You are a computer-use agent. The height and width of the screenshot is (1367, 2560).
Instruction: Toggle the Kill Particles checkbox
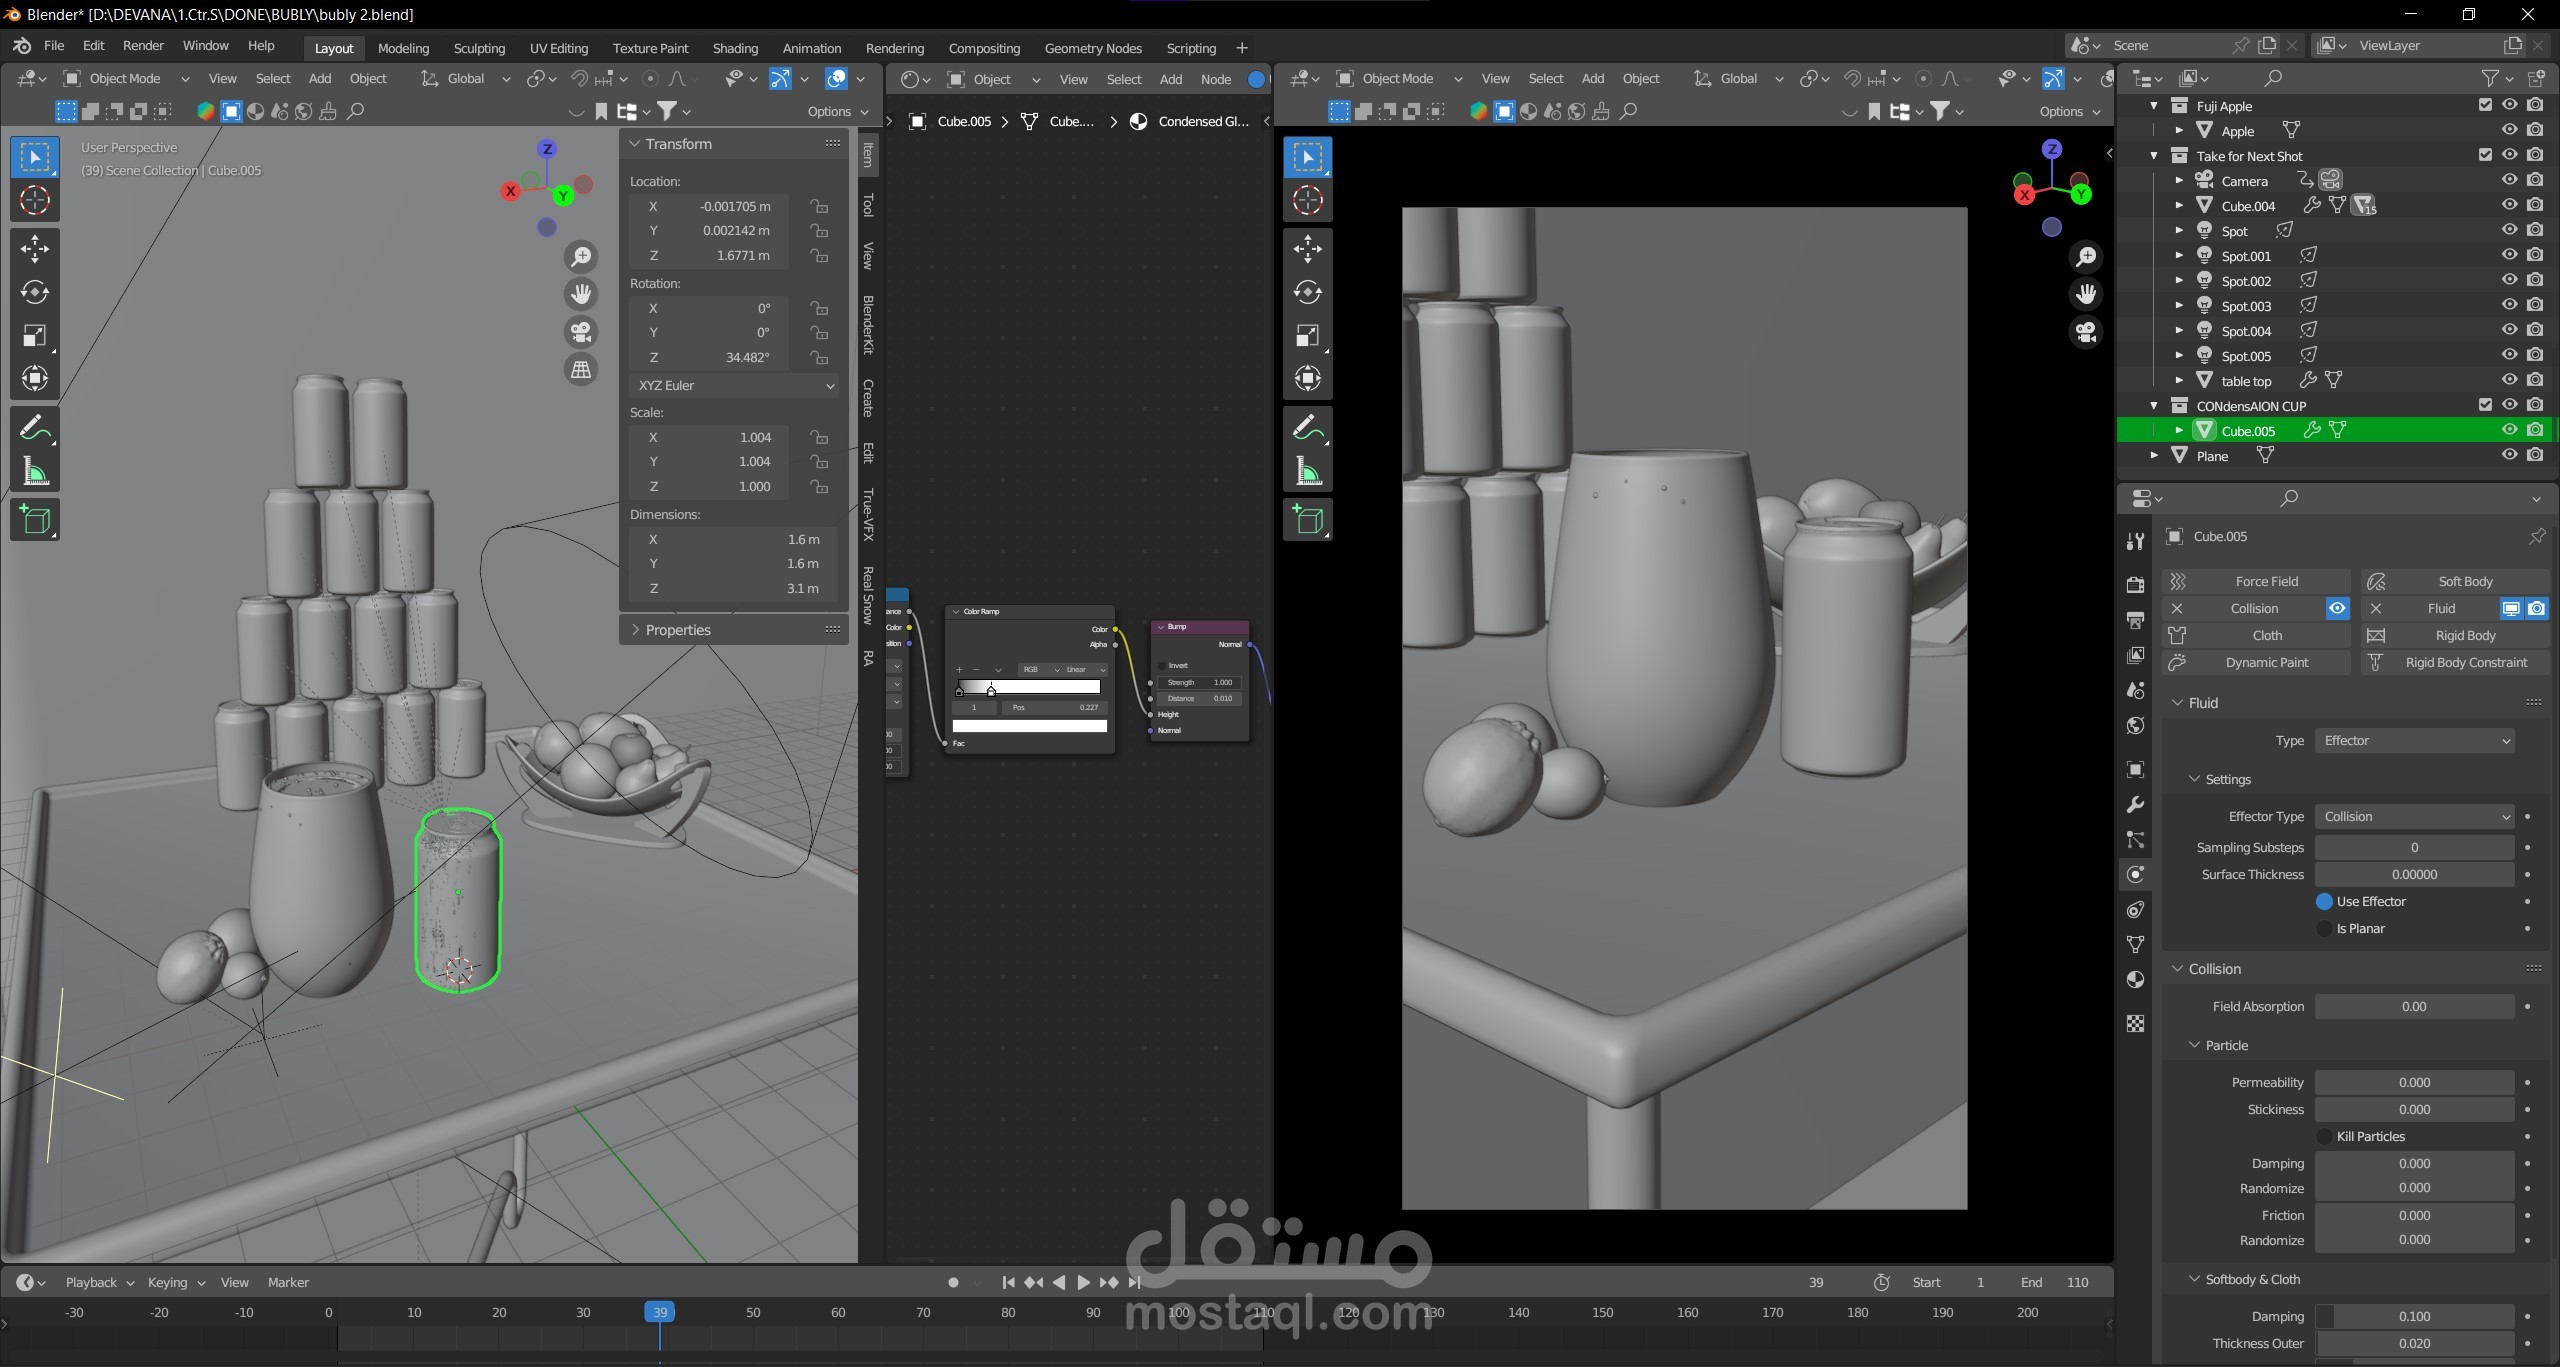point(2324,1136)
